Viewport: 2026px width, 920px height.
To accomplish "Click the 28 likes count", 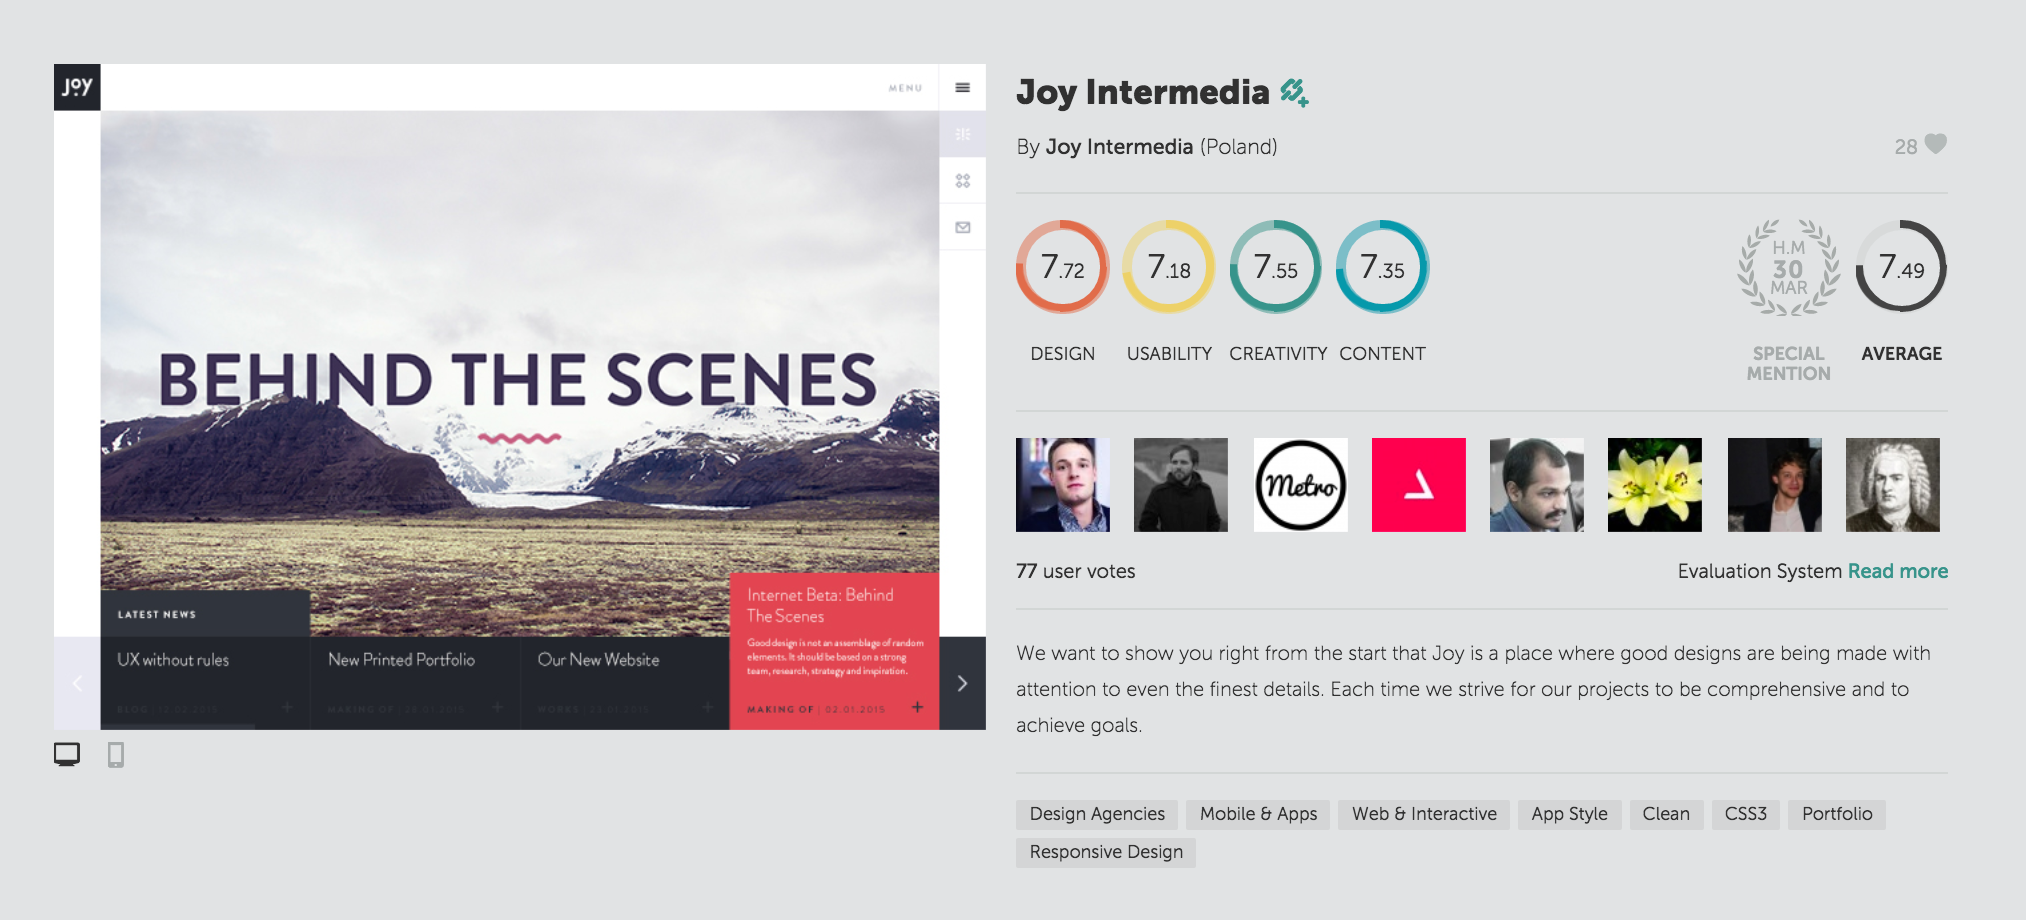I will pyautogui.click(x=1906, y=147).
